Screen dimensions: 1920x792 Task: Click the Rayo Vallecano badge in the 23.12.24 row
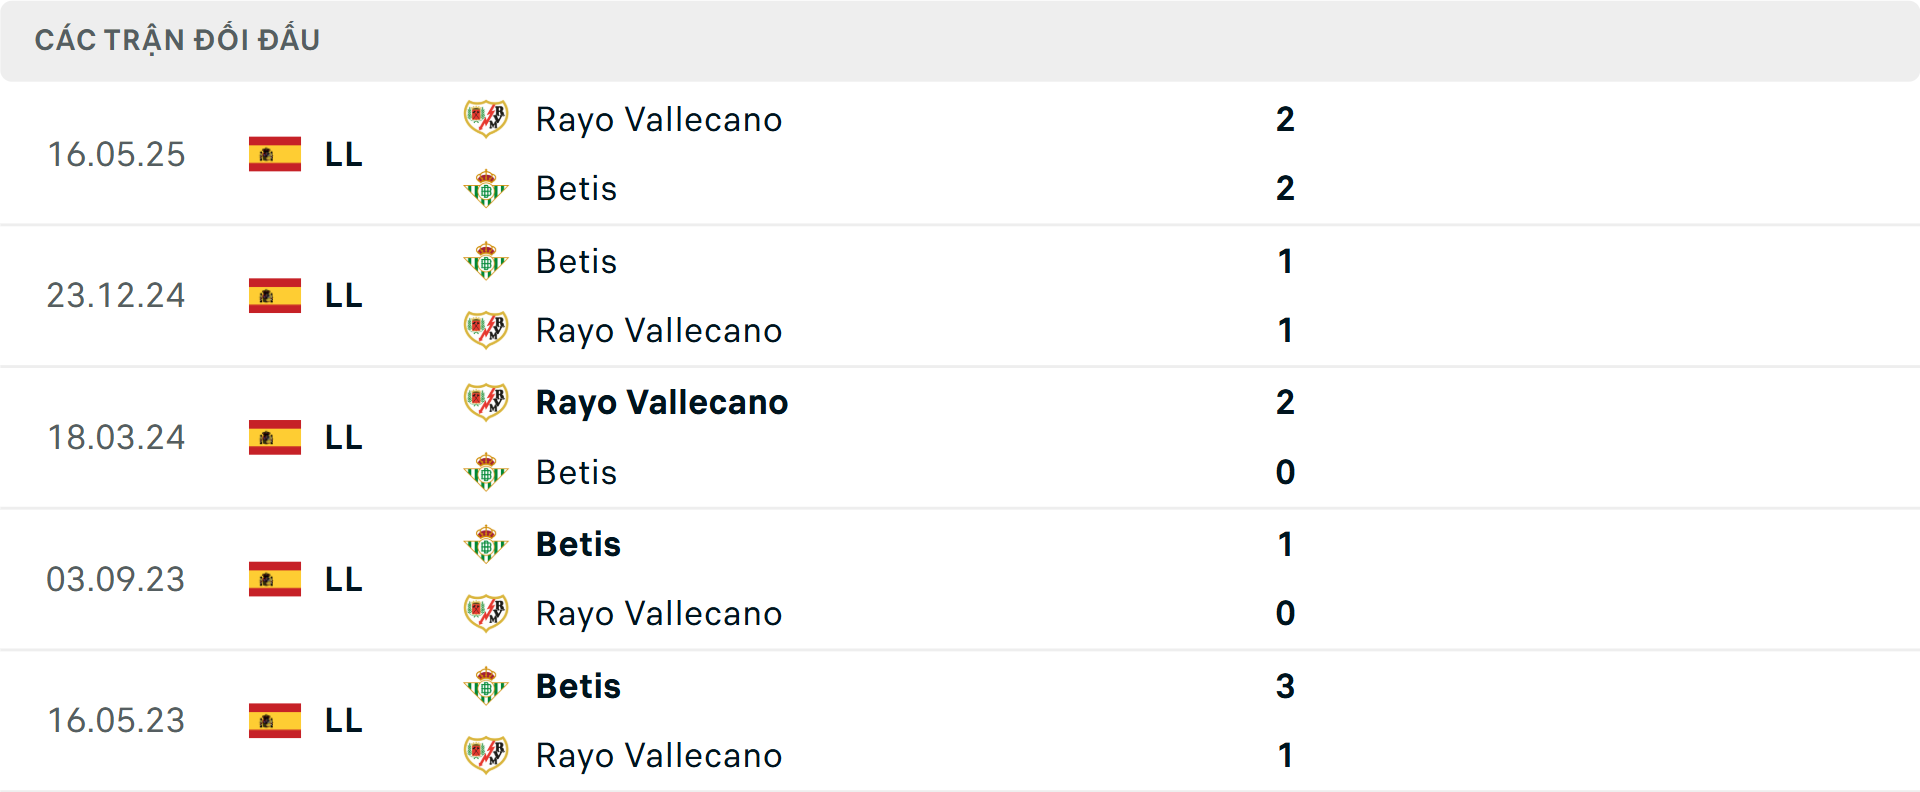tap(486, 330)
